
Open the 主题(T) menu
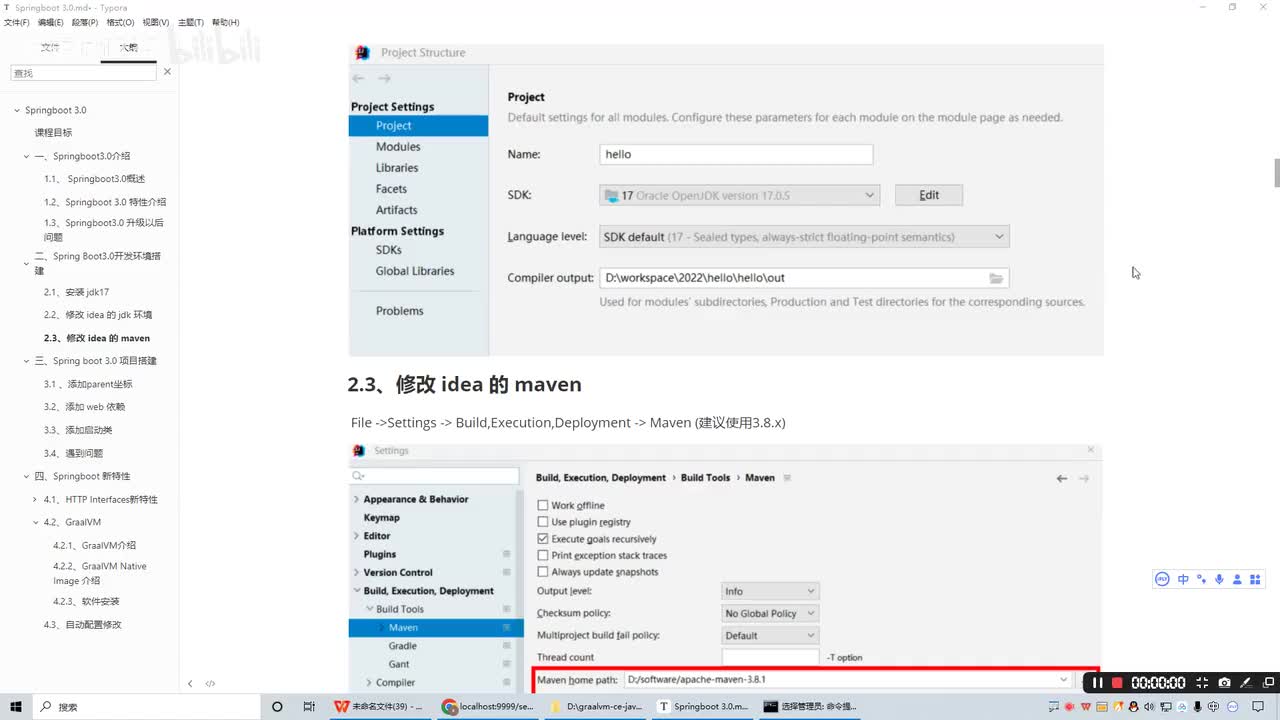pos(190,22)
